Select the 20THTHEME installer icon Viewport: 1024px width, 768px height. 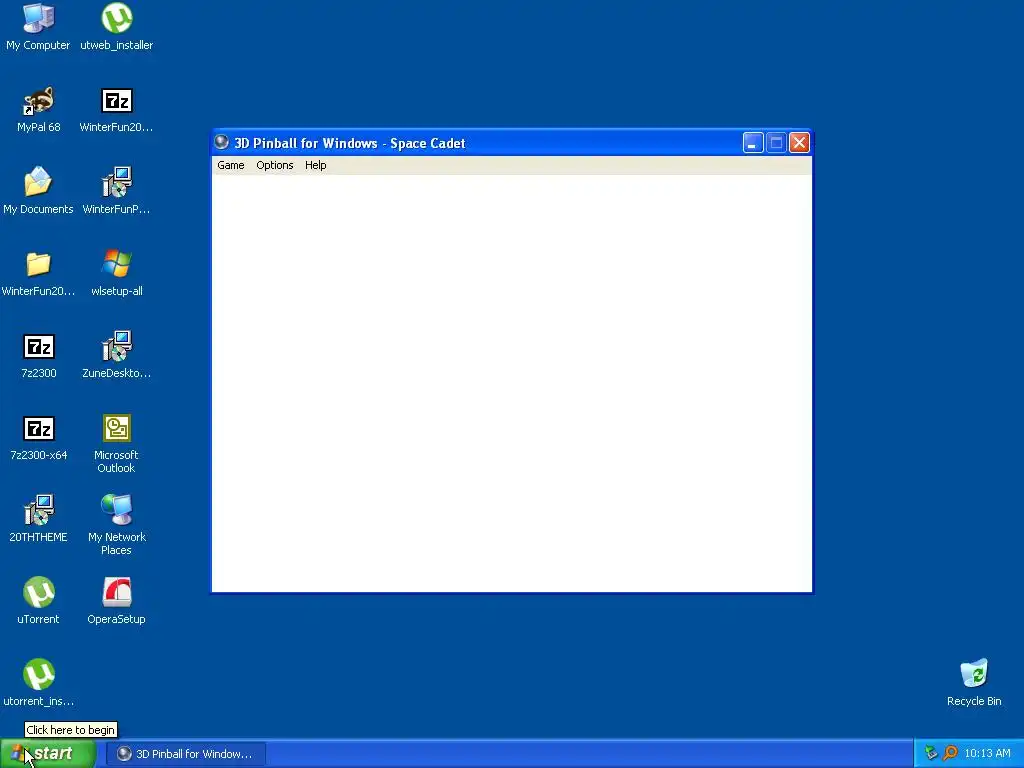(x=39, y=511)
